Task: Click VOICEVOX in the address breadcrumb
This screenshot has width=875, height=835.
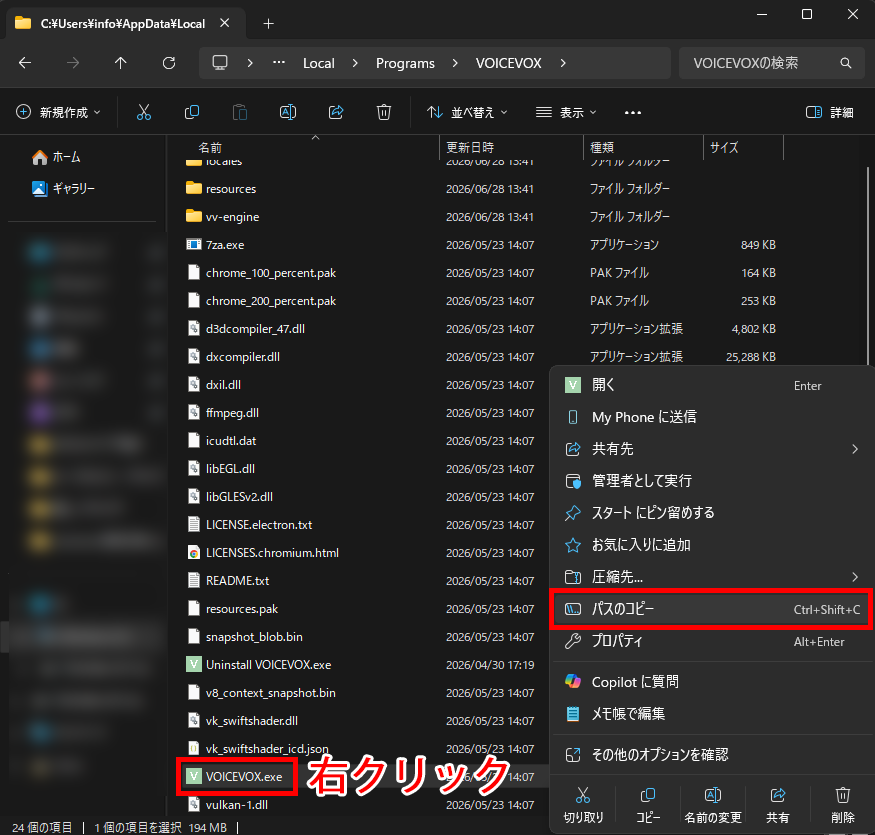Action: [508, 63]
